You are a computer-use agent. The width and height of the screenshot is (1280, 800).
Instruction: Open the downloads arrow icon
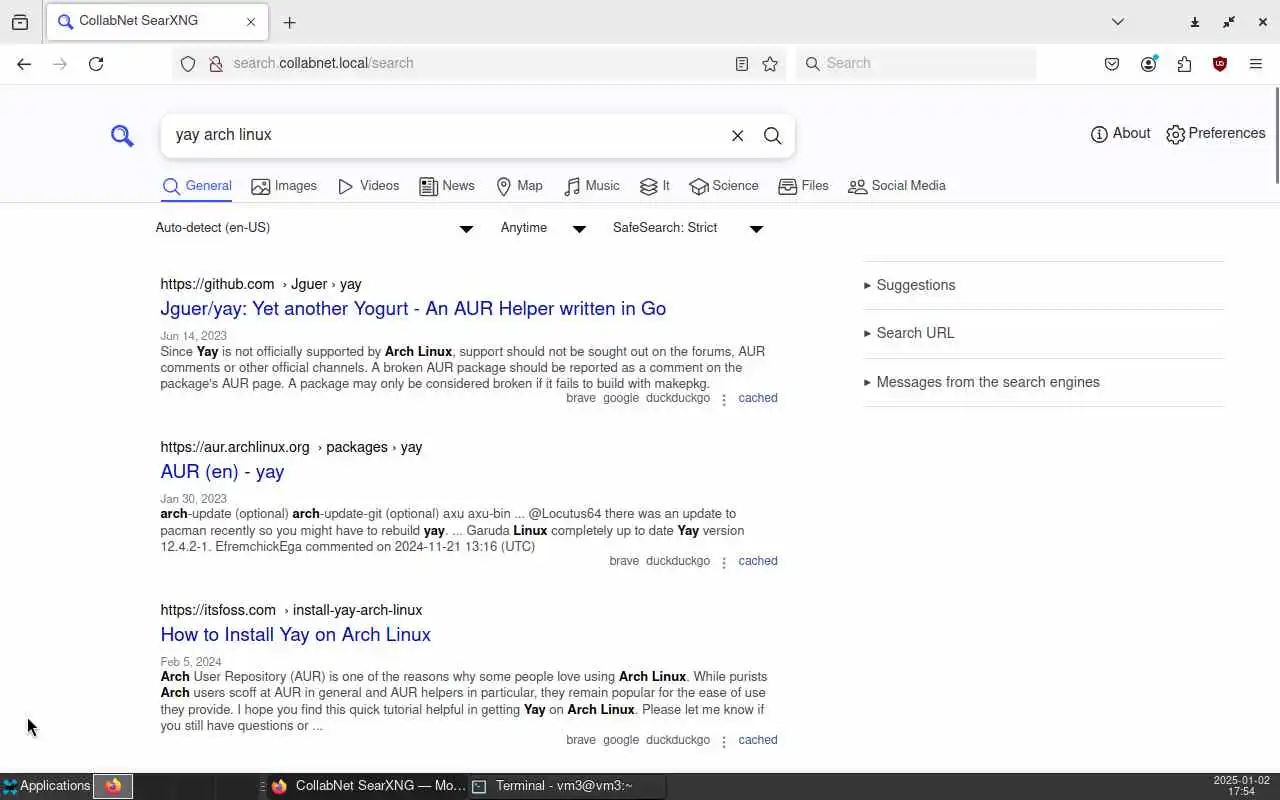[x=1195, y=22]
